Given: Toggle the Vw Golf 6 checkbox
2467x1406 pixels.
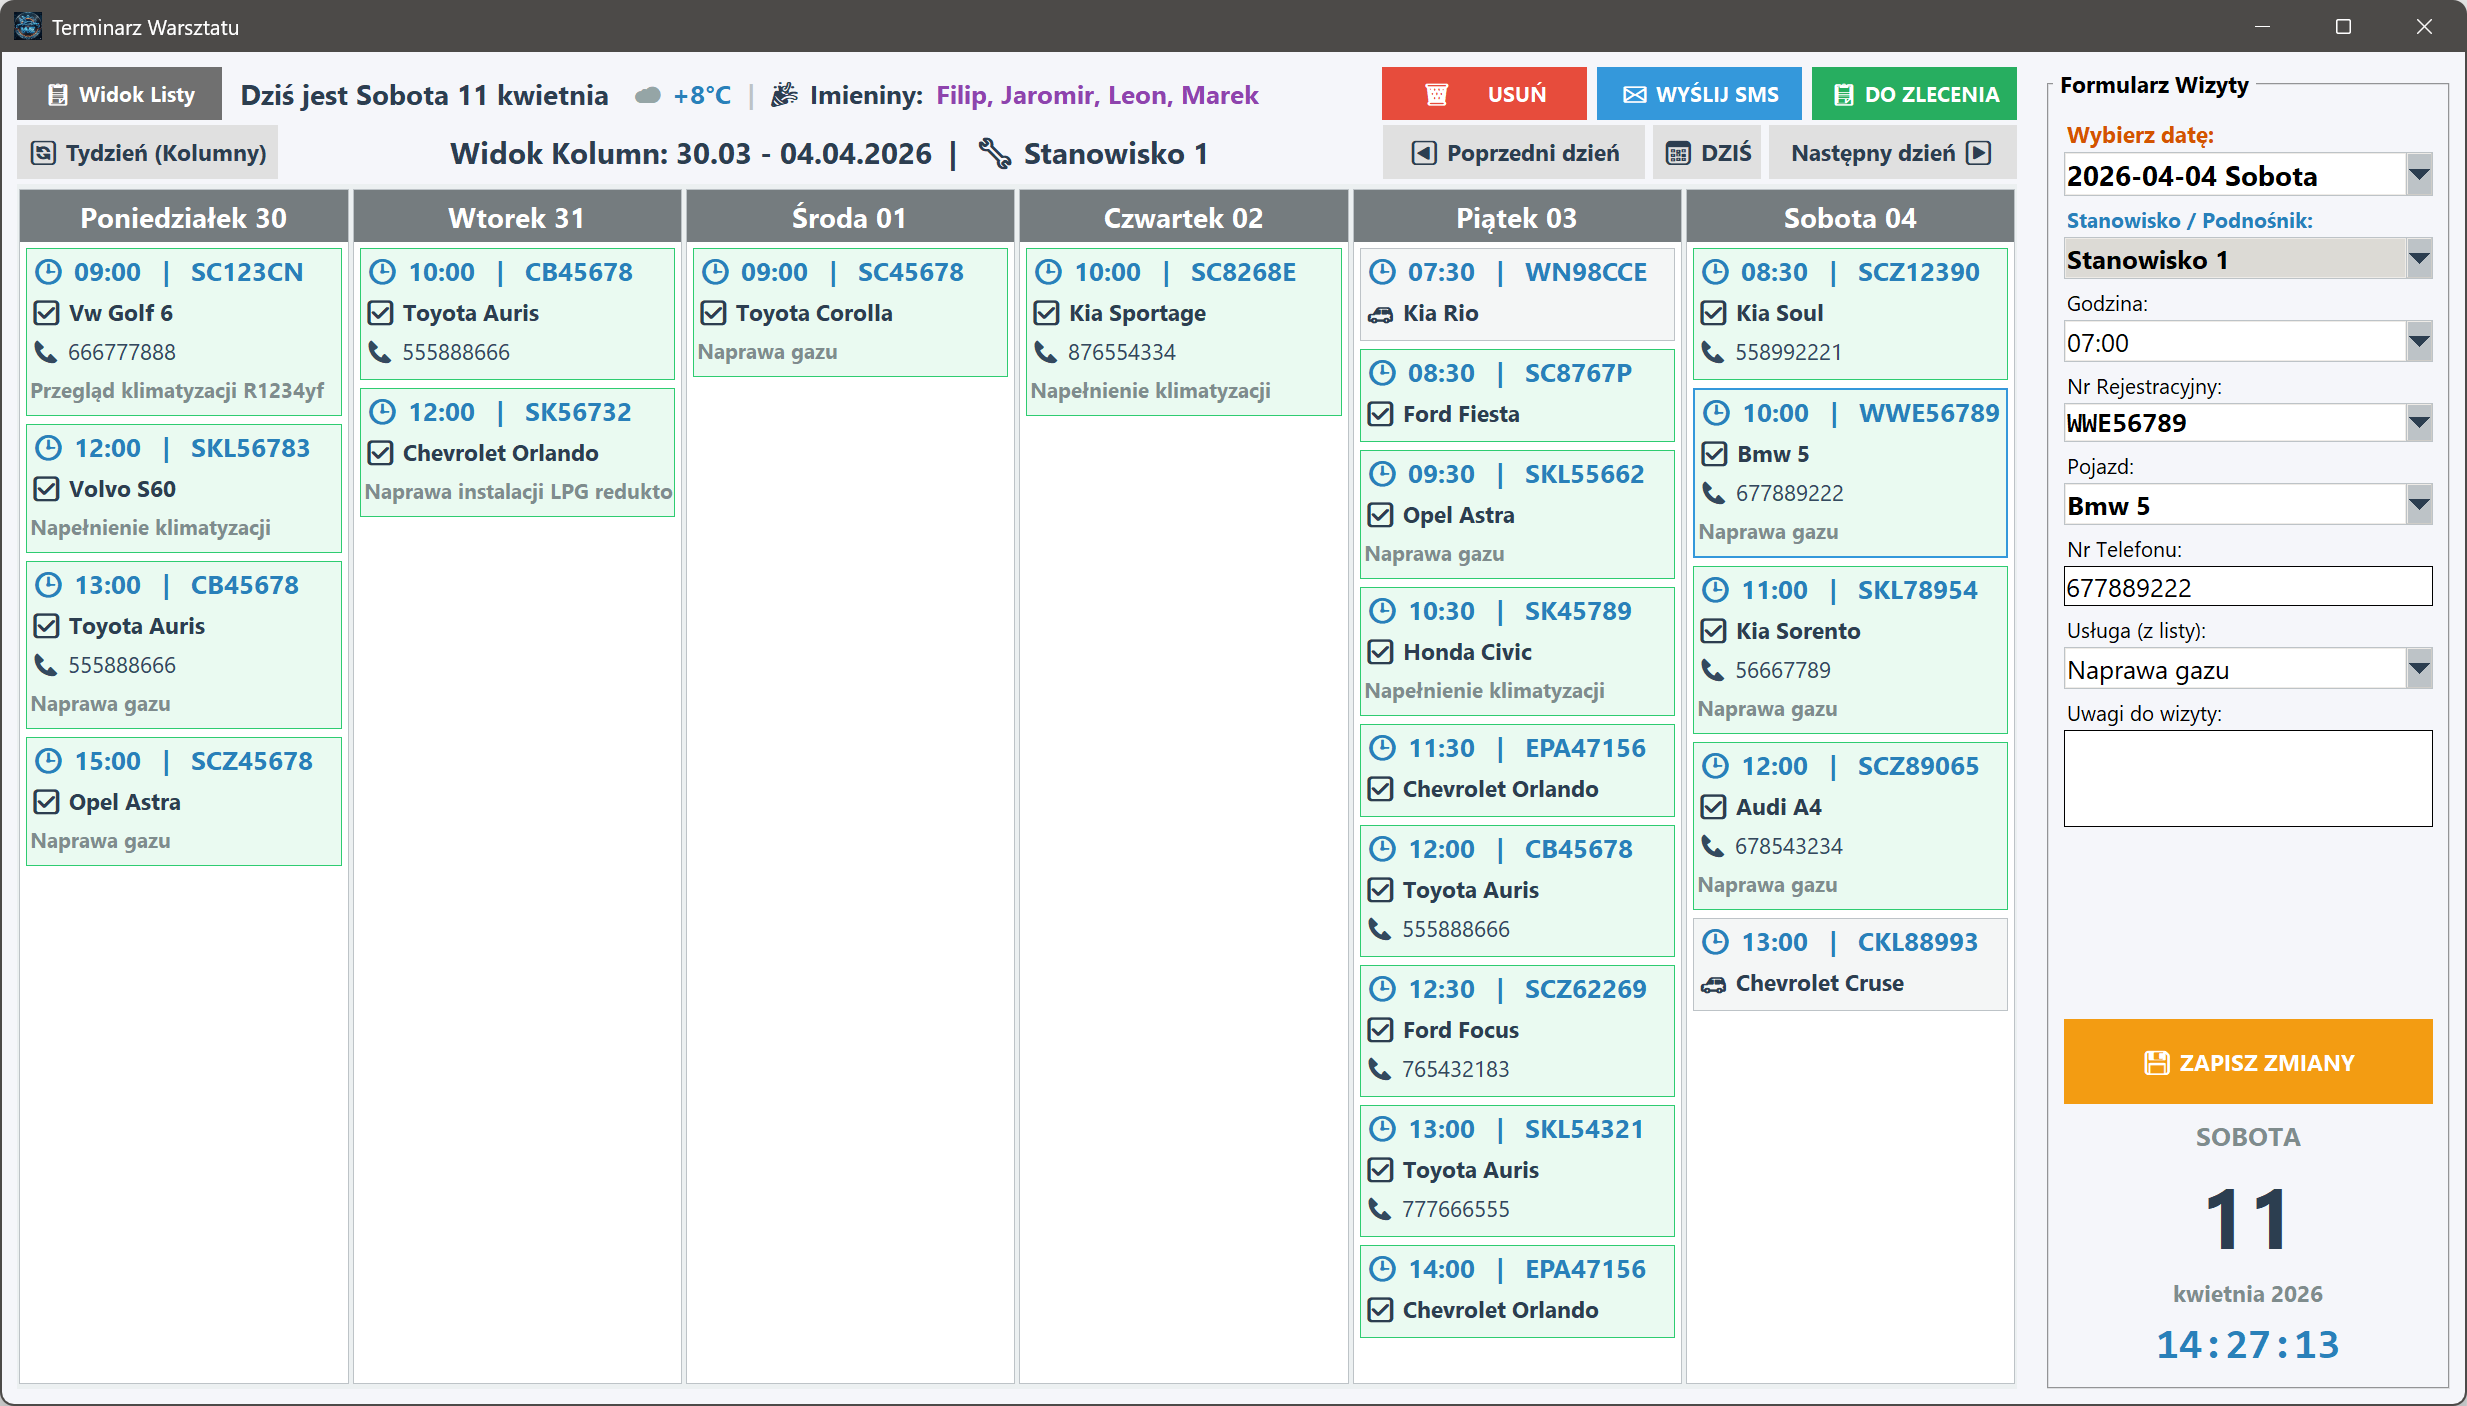Looking at the screenshot, I should pos(47,313).
